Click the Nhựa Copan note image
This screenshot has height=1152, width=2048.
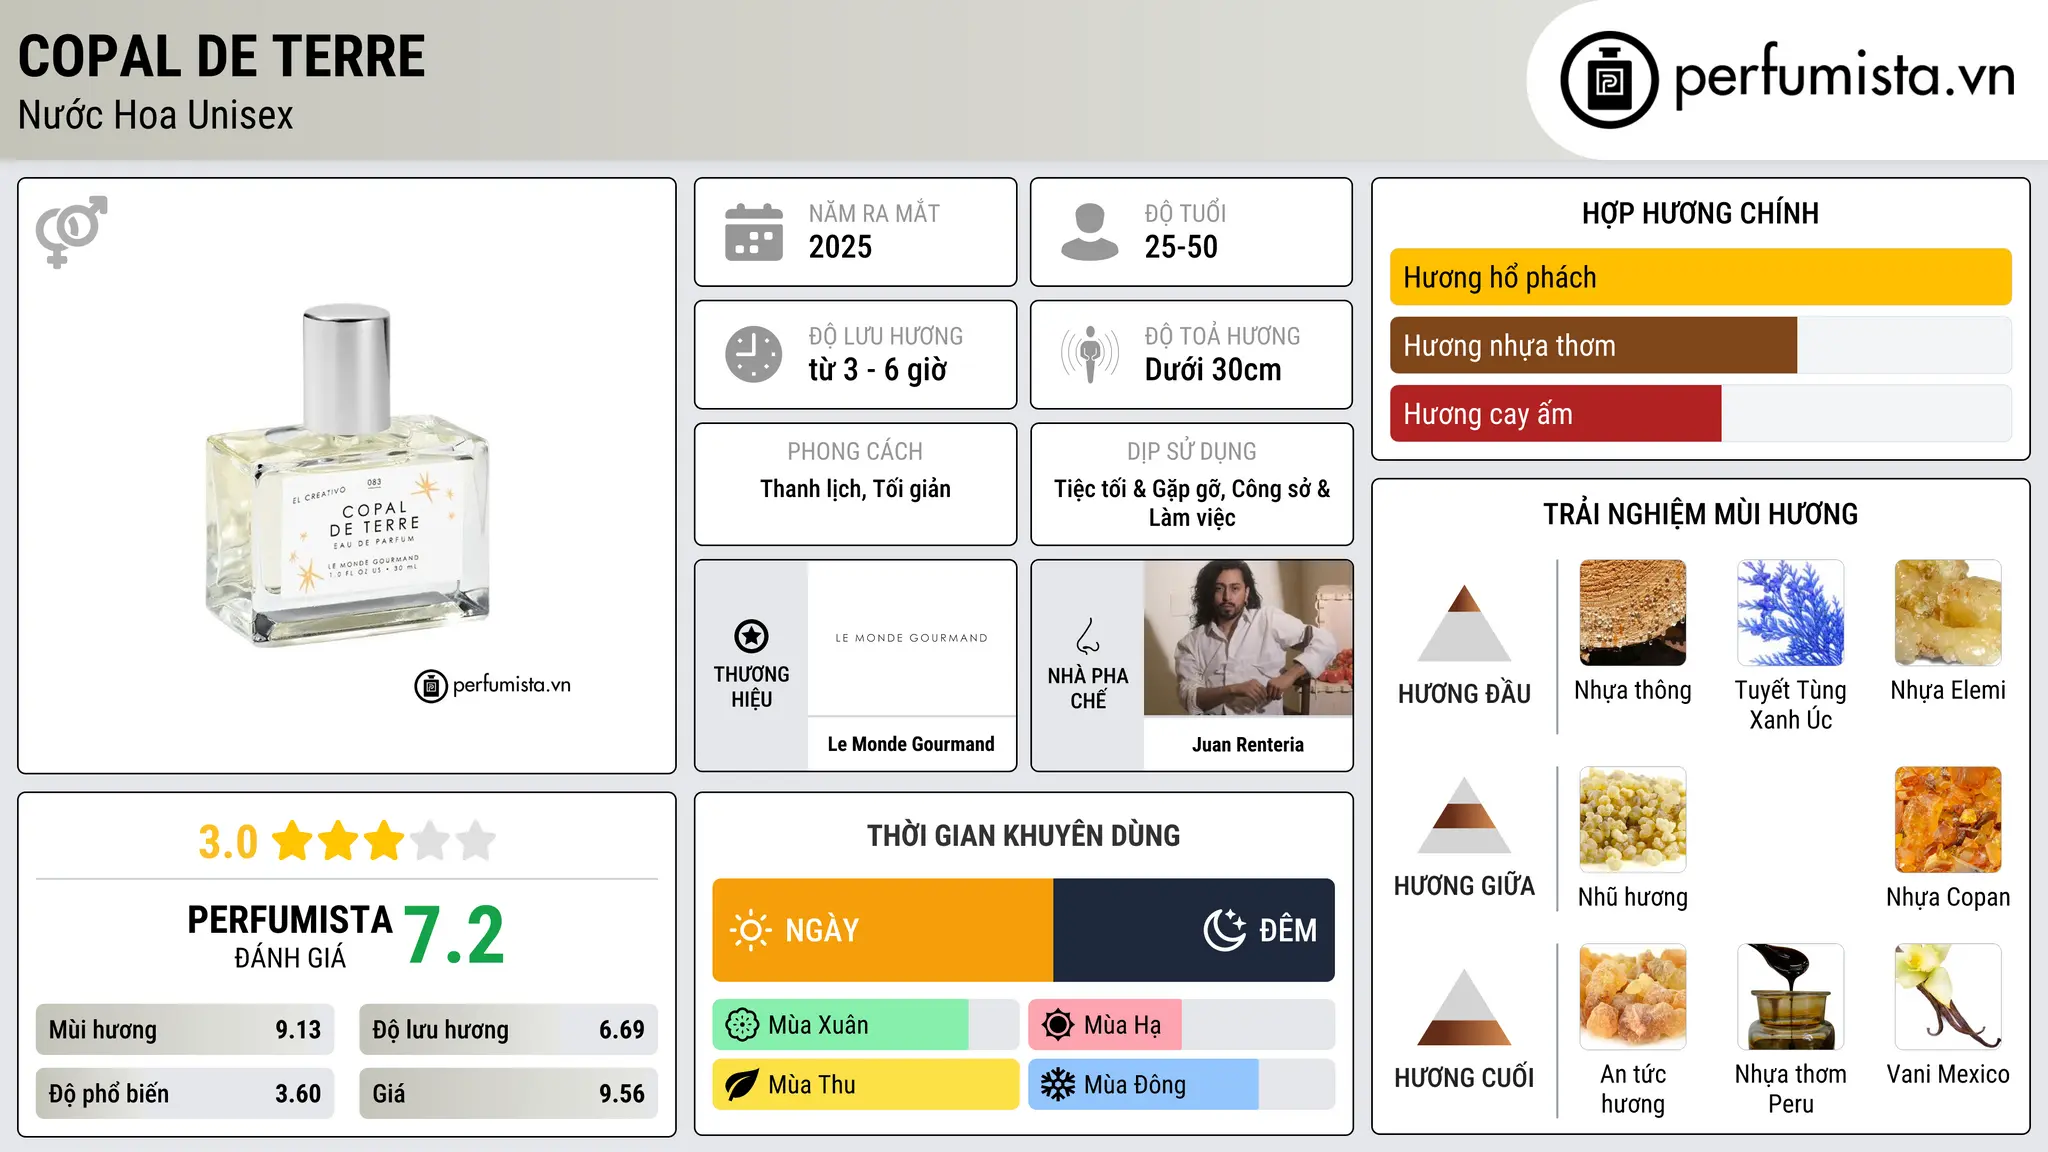(1948, 820)
